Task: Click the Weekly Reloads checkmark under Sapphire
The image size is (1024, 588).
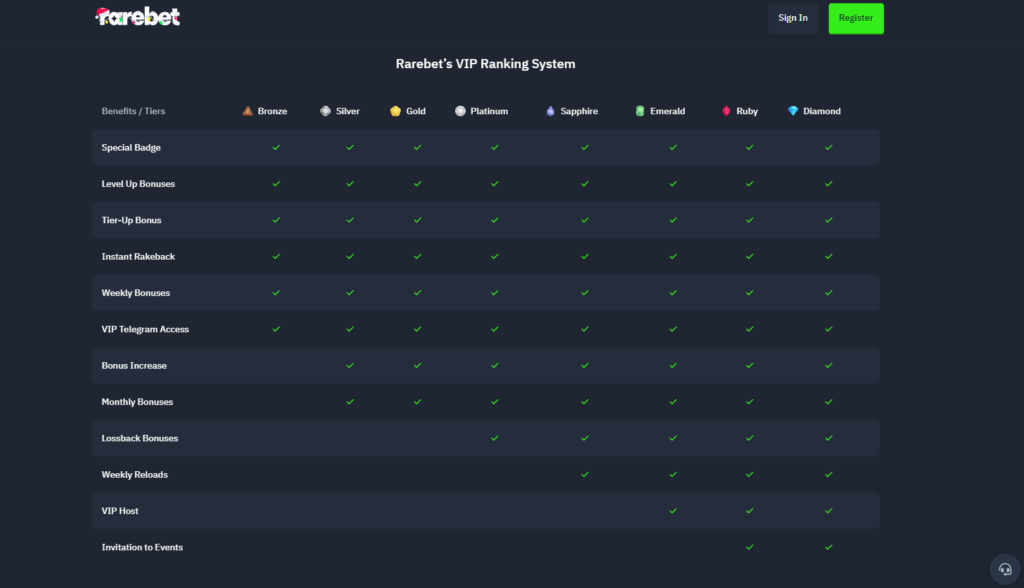Action: pos(584,475)
